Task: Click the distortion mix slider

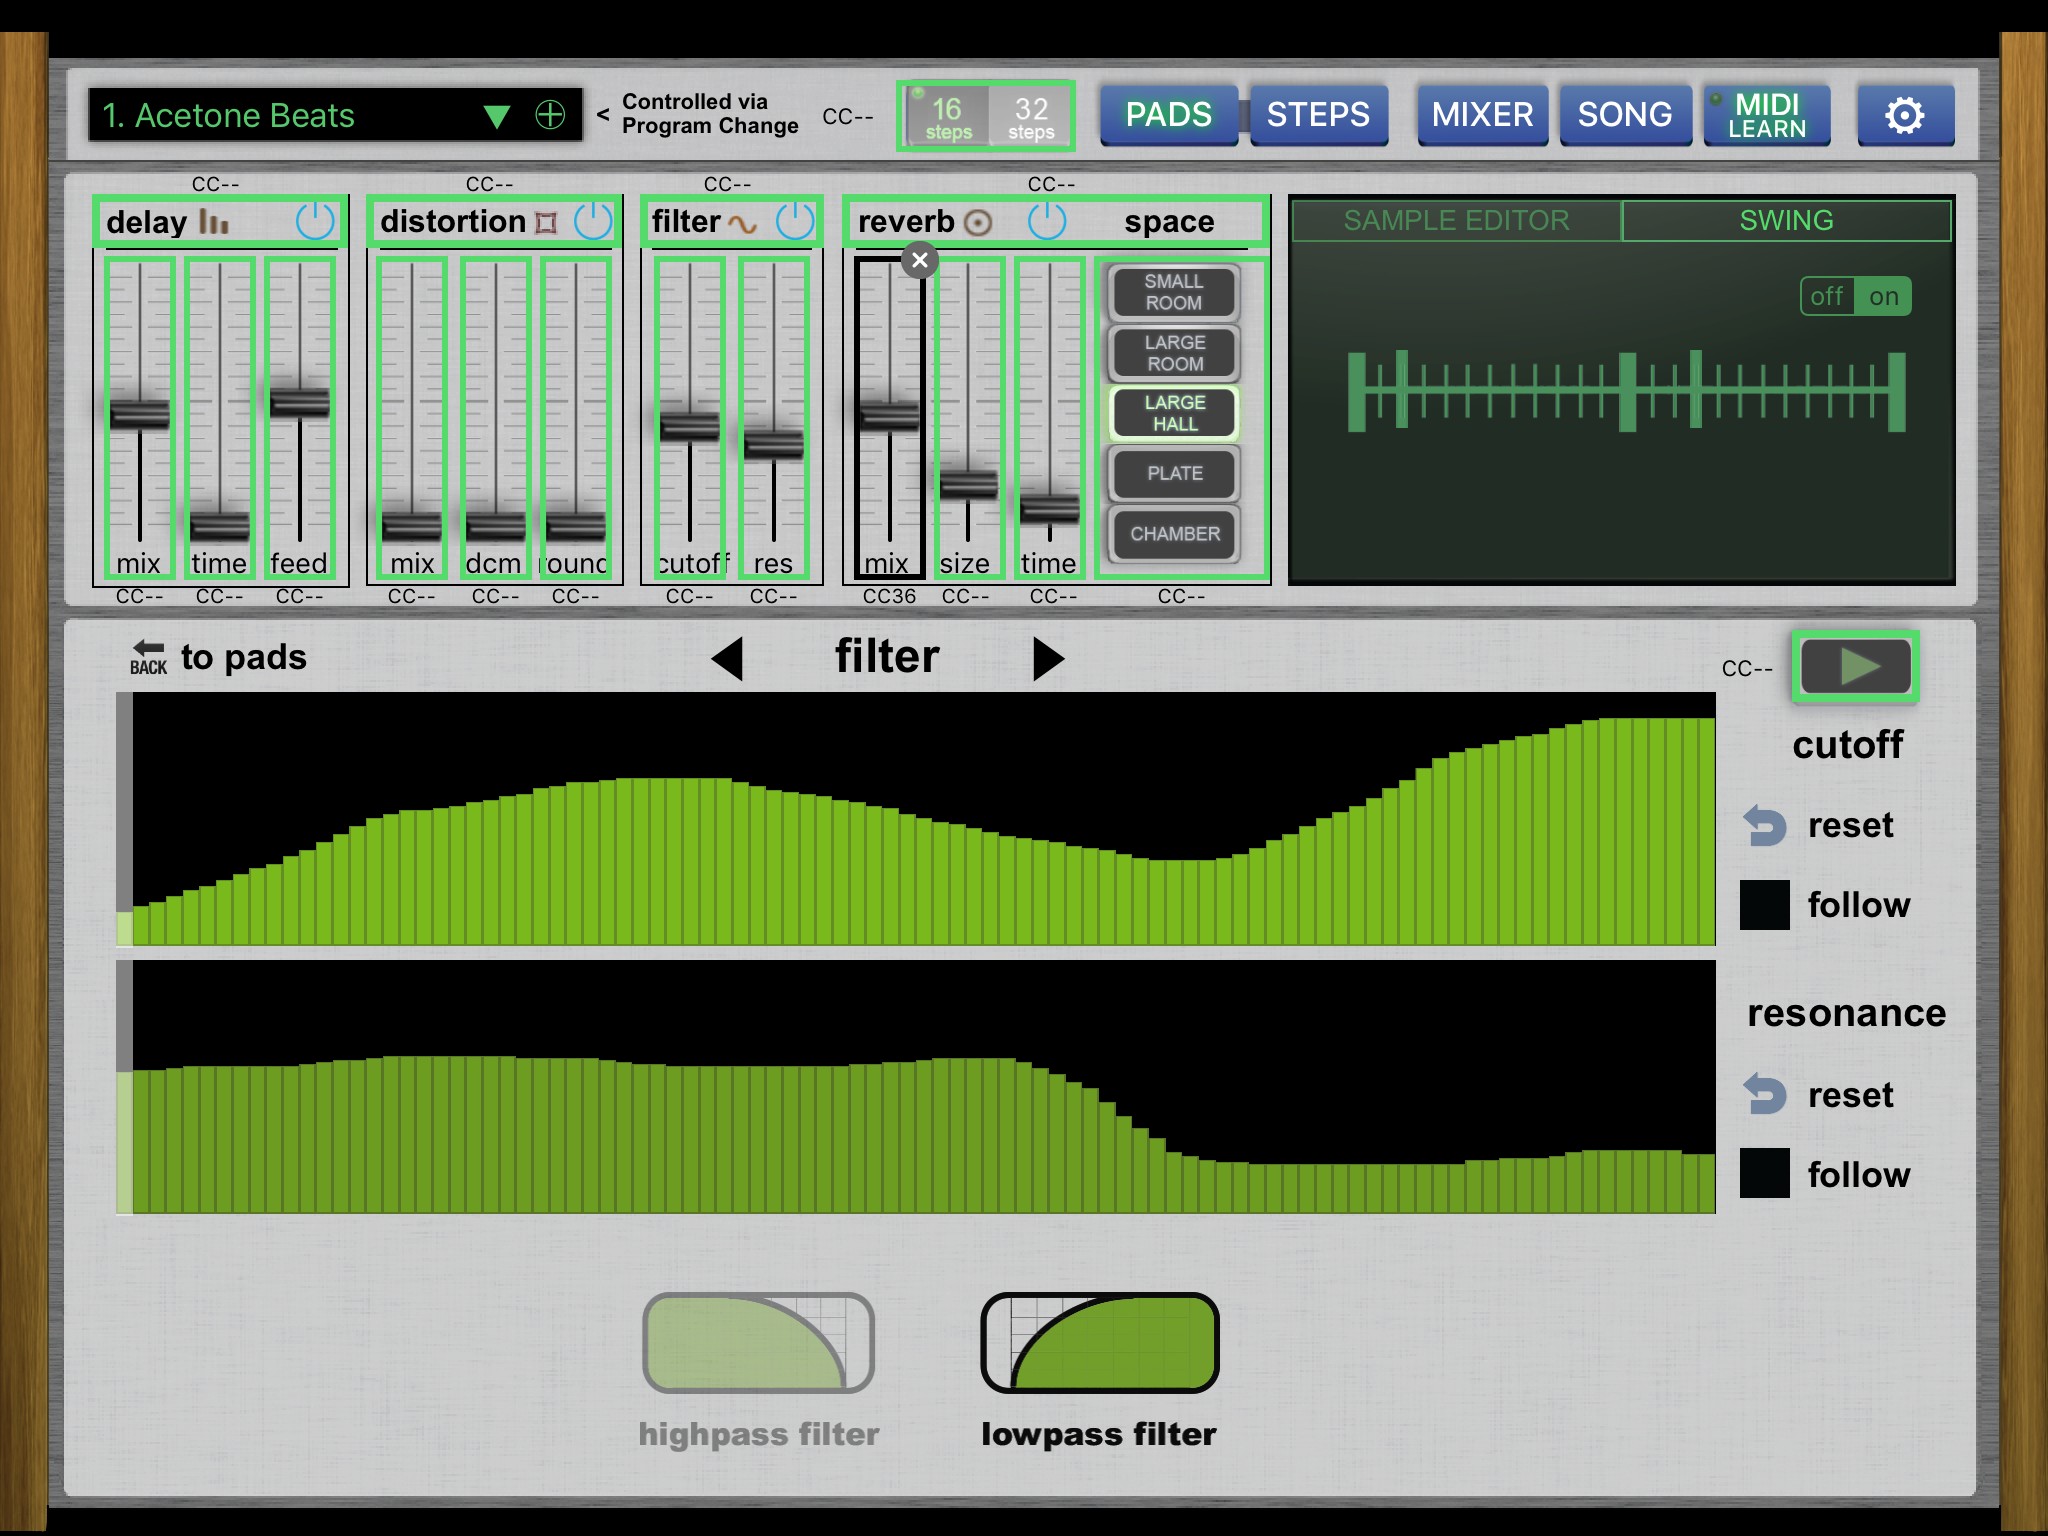Action: pos(412,418)
